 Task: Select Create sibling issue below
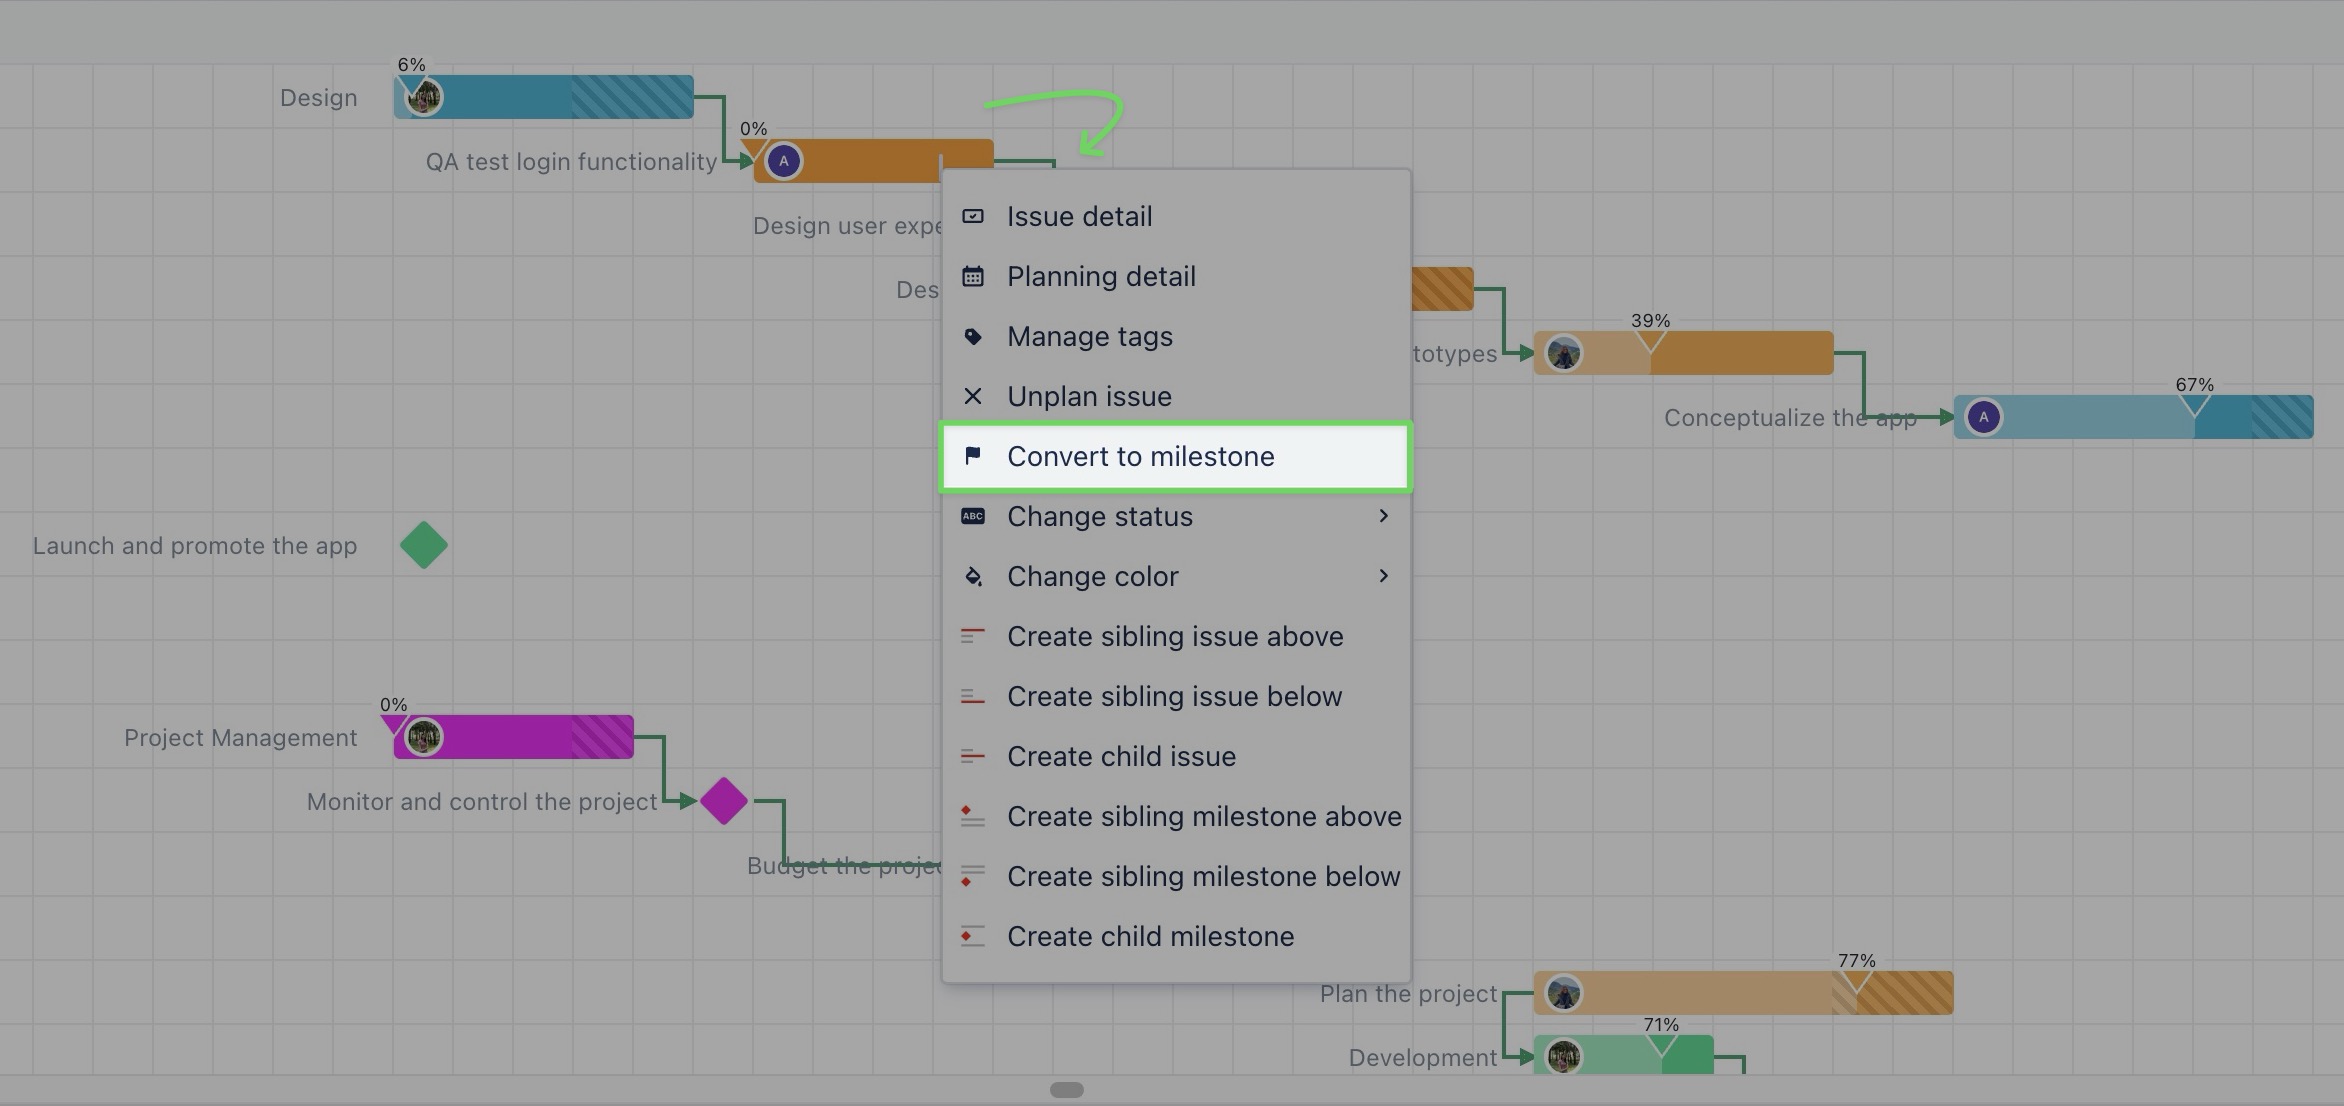pyautogui.click(x=1174, y=696)
